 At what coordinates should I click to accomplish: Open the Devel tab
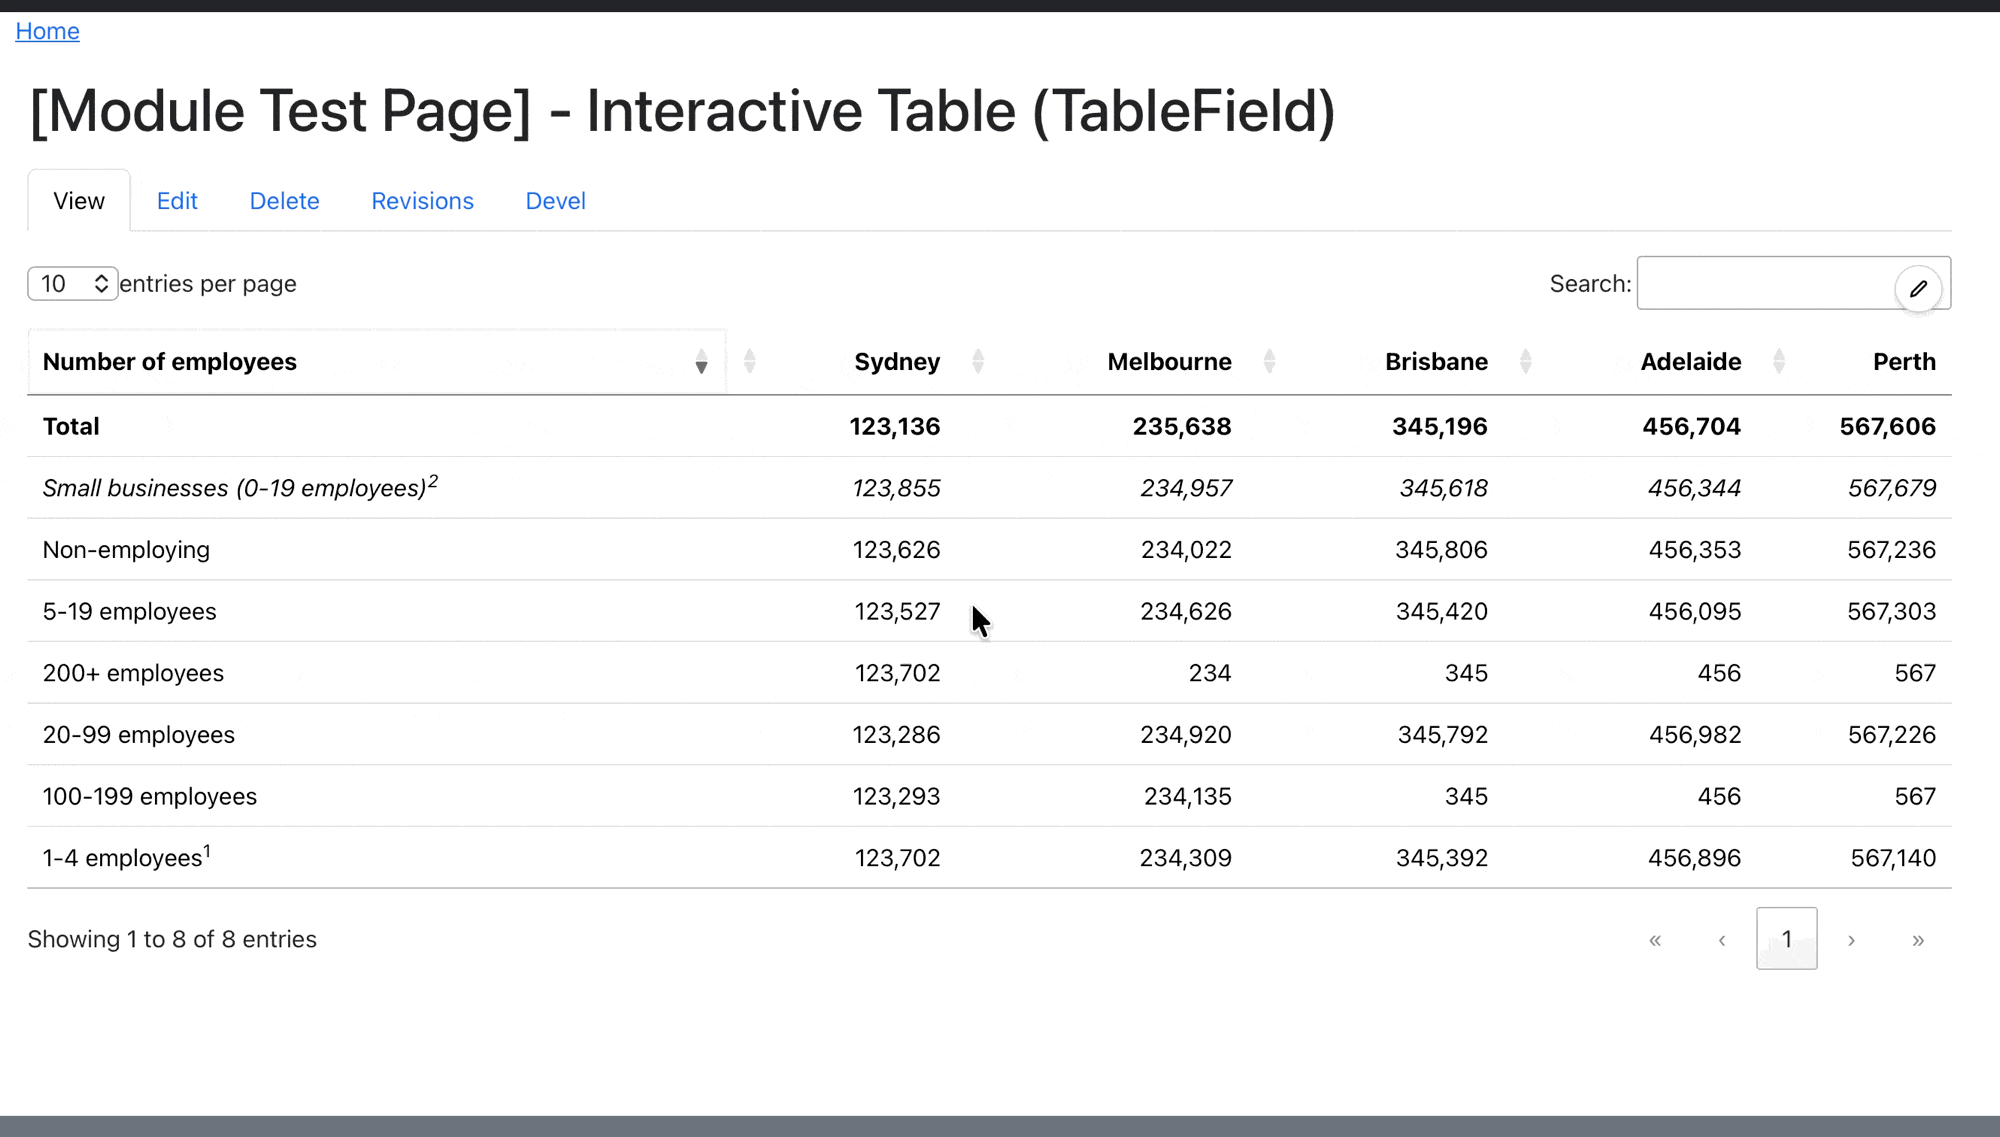point(555,201)
